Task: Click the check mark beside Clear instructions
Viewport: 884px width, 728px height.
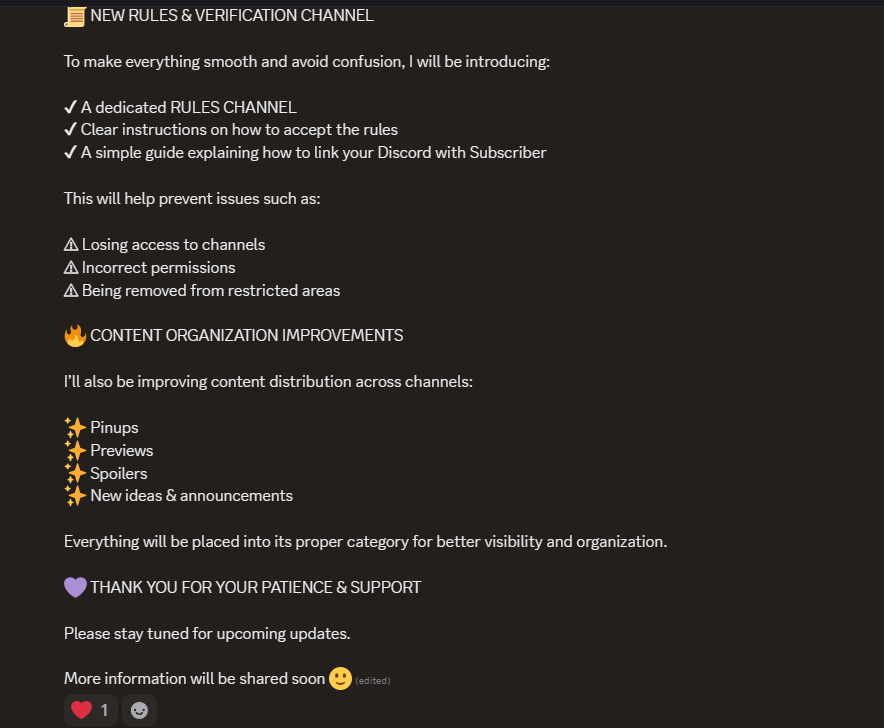Action: (x=70, y=130)
